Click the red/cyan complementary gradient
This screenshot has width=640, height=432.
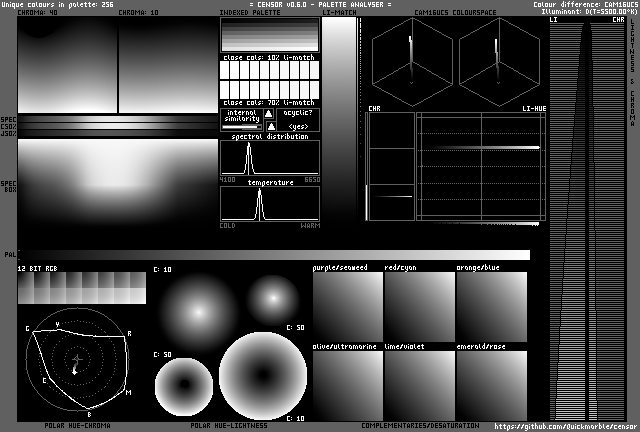tap(419, 306)
